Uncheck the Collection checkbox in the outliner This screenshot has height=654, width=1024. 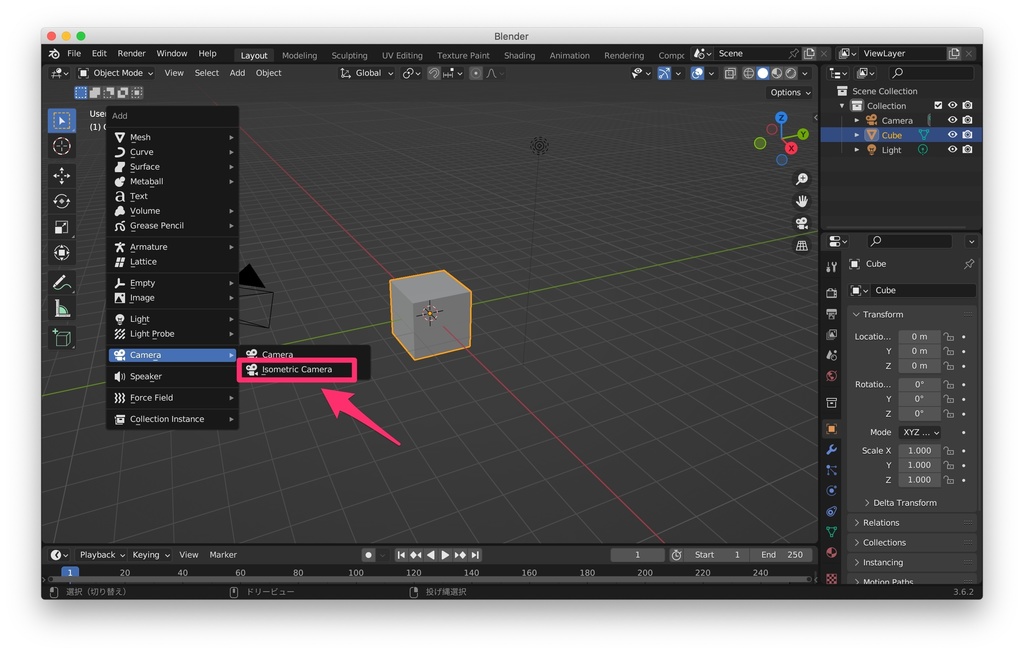tap(938, 105)
